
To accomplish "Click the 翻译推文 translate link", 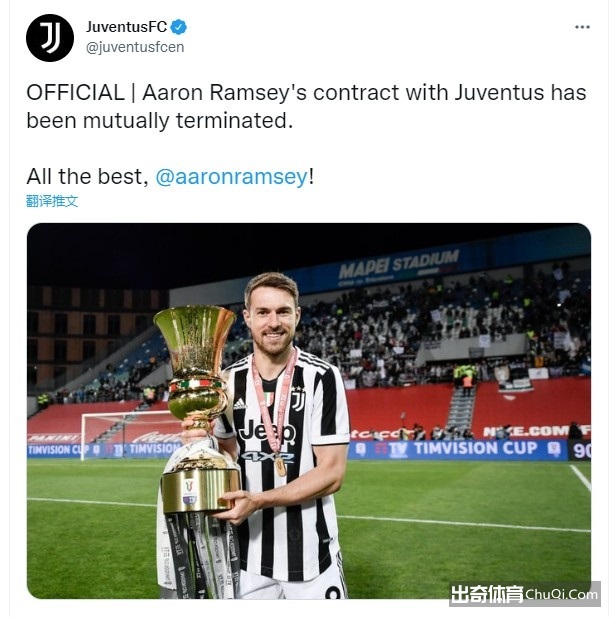I will tap(52, 201).
